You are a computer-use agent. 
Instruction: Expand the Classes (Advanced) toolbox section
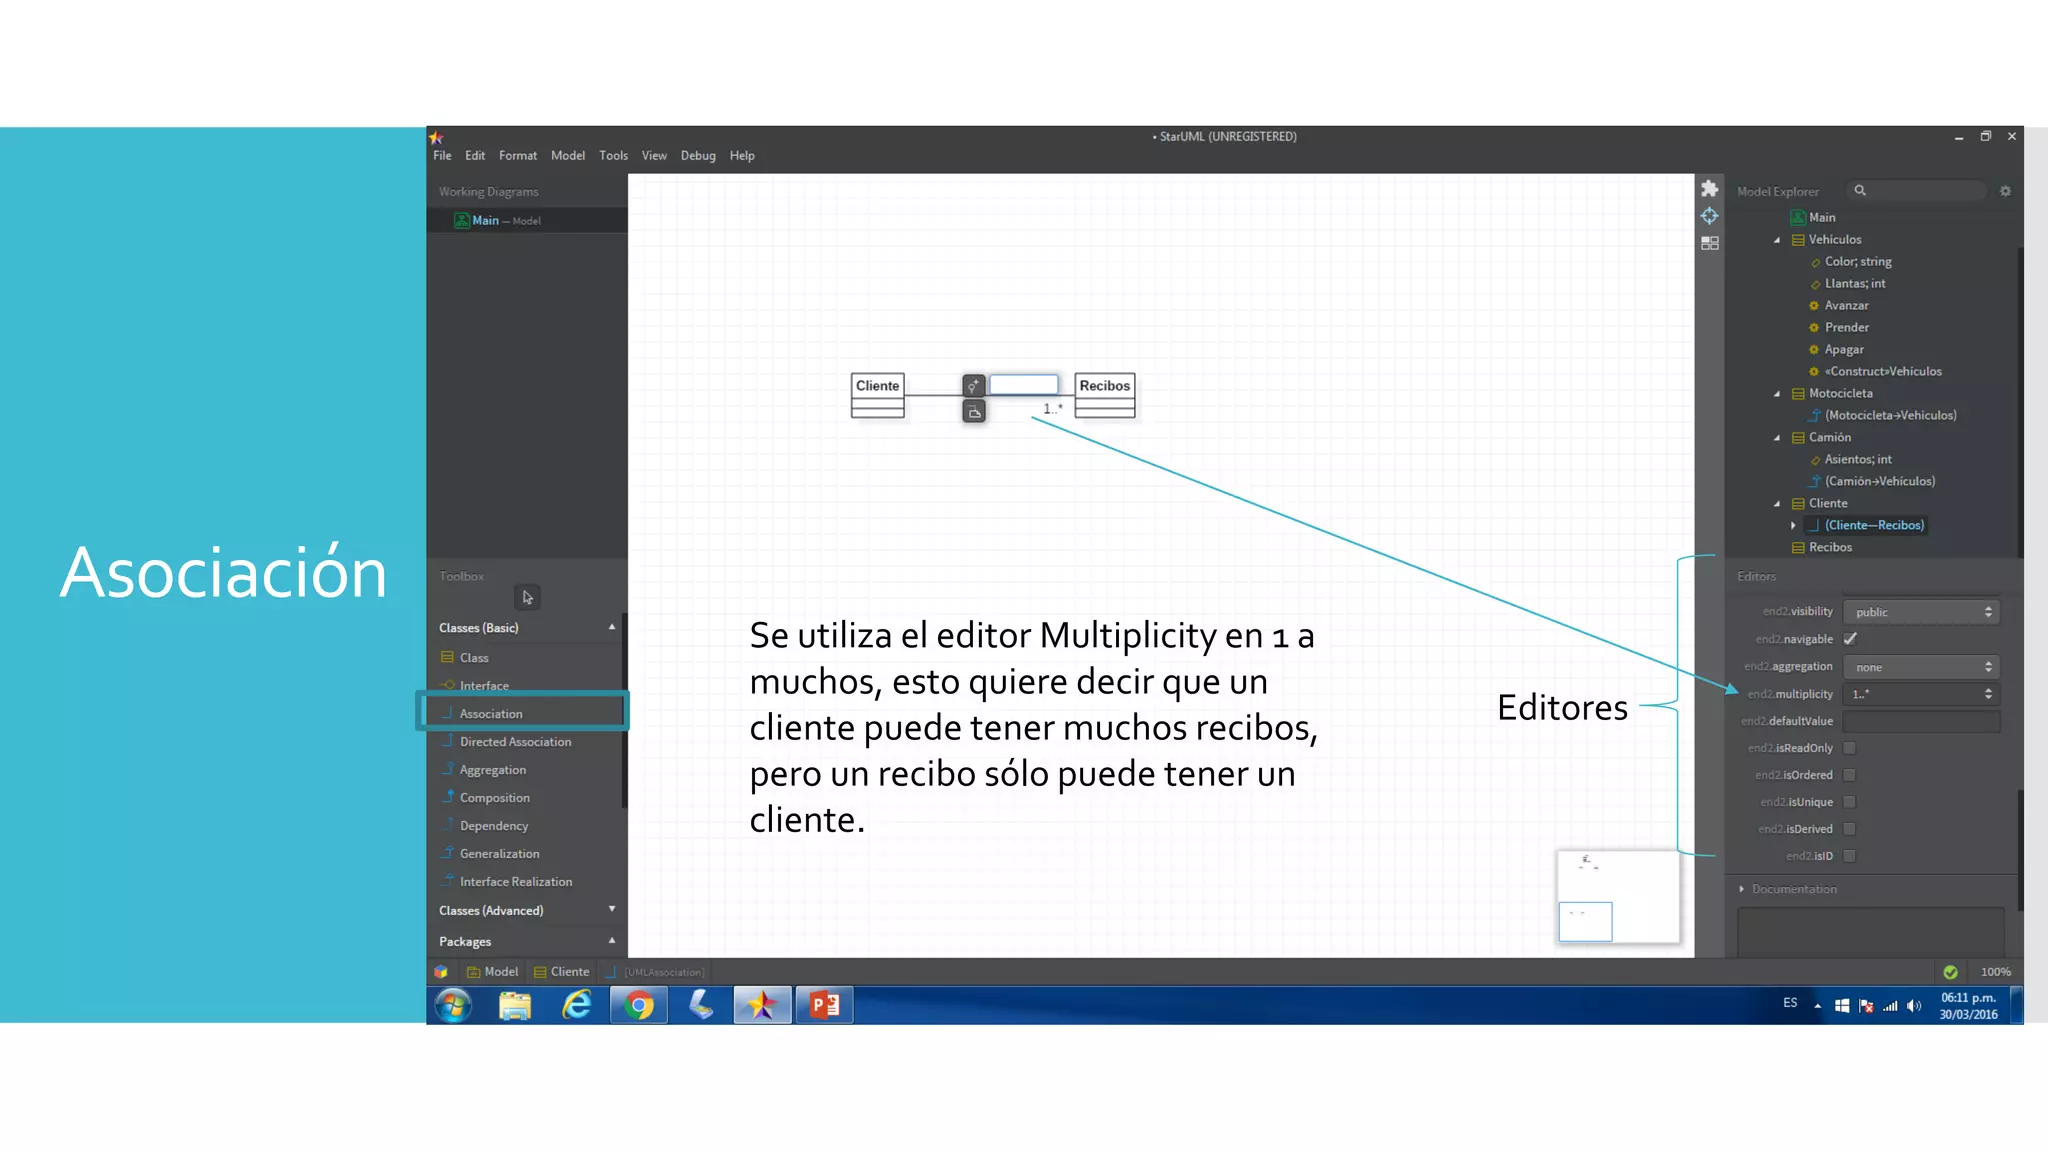click(x=612, y=909)
